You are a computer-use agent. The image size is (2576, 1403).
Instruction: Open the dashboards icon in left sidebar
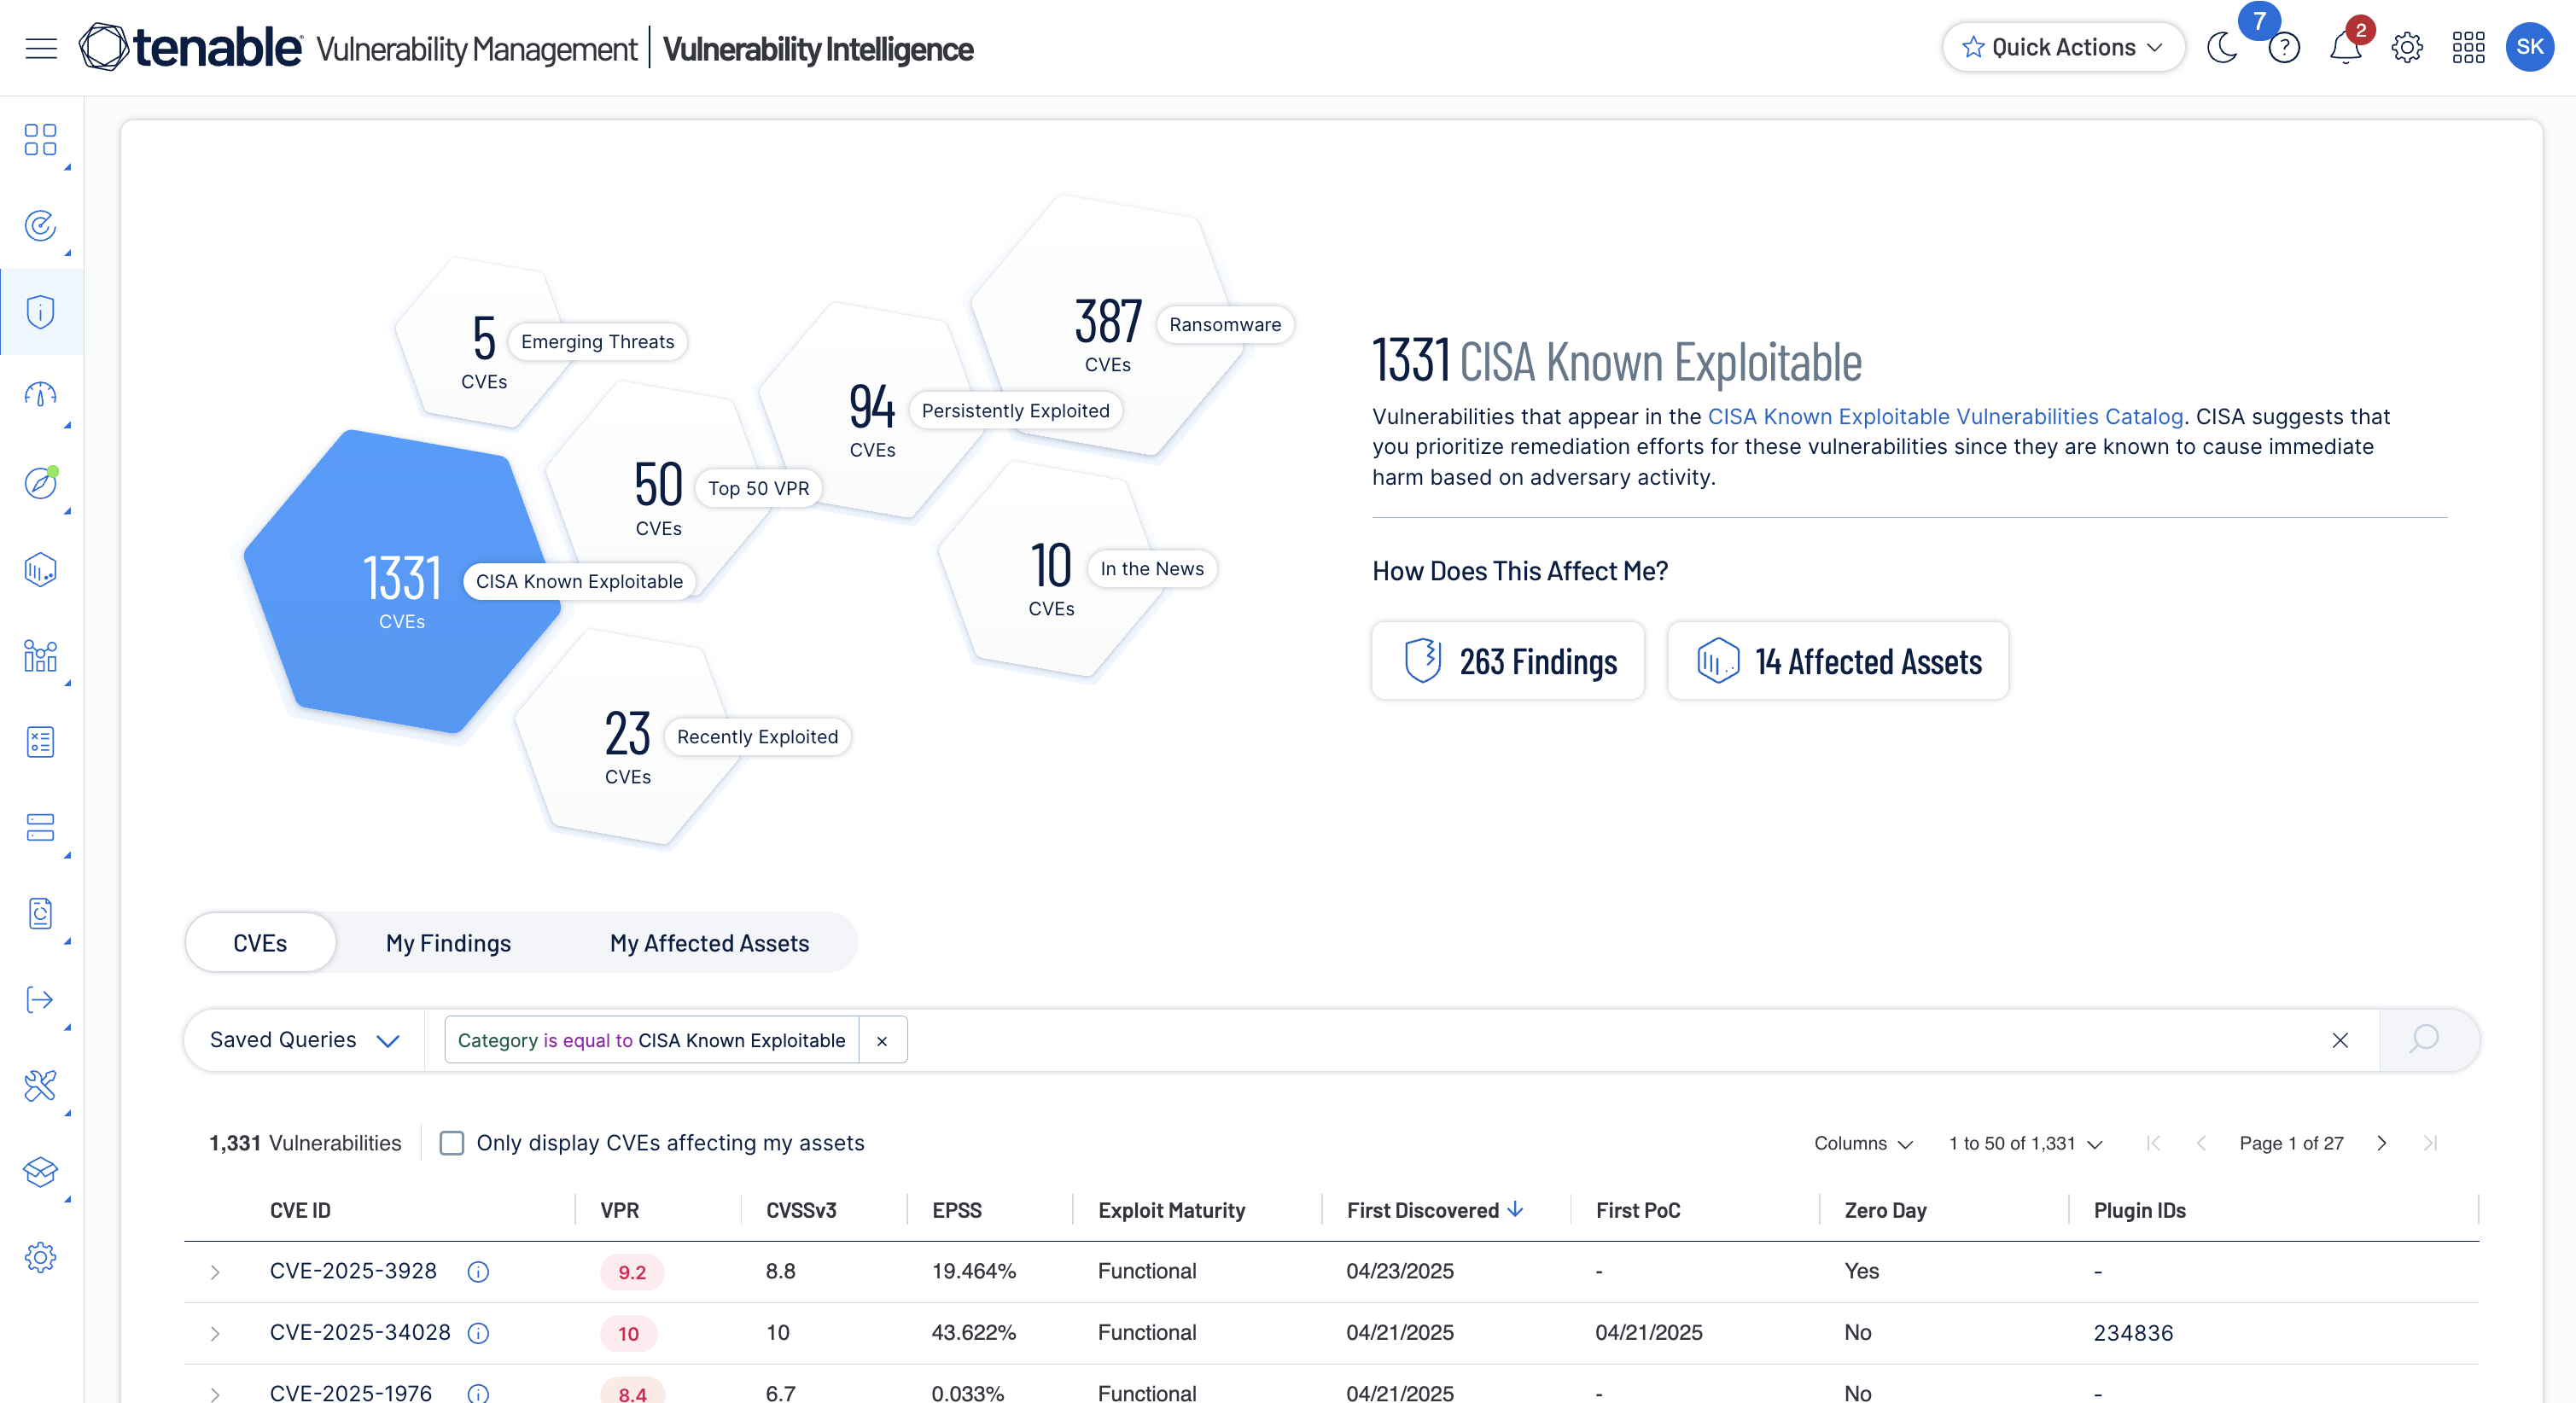(x=40, y=140)
